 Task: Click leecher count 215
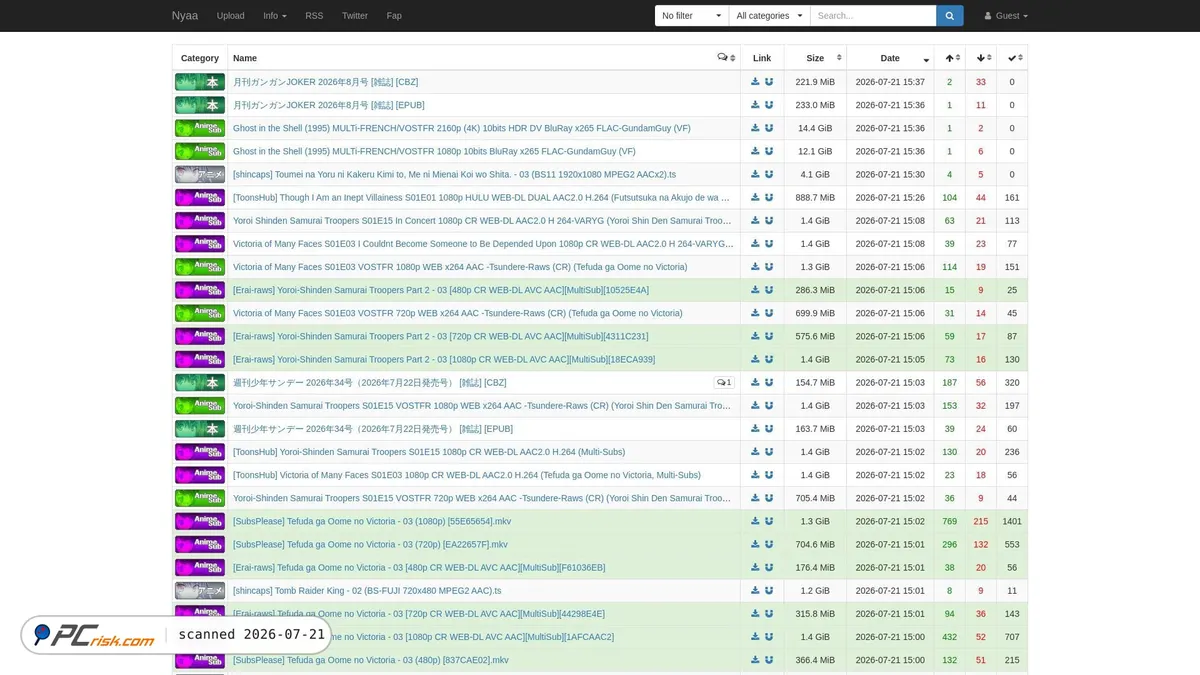pyautogui.click(x=981, y=521)
